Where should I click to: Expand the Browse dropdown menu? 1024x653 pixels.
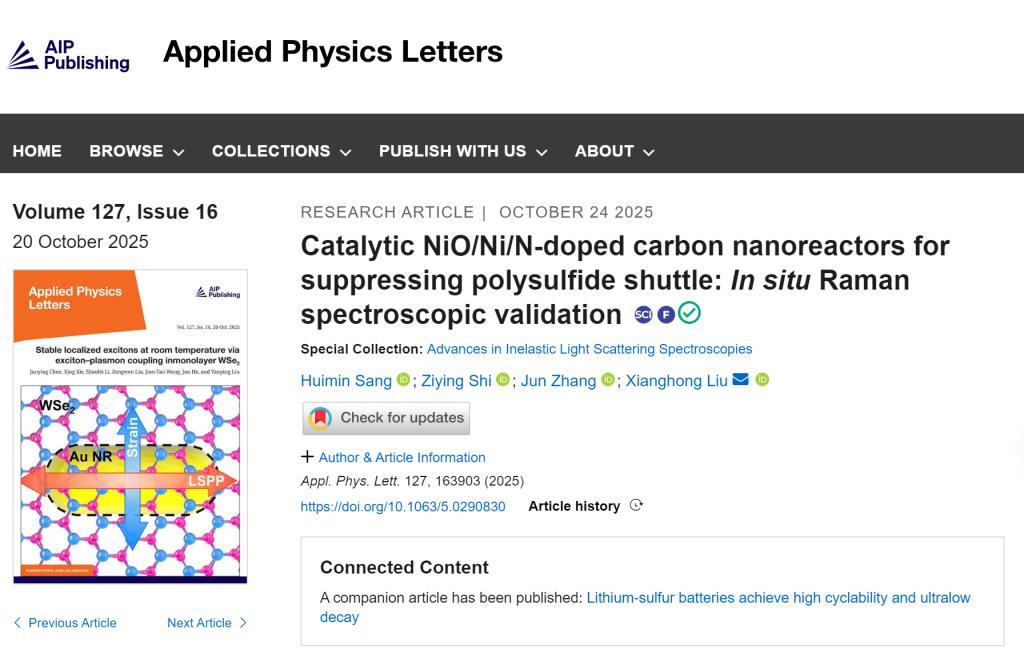137,151
